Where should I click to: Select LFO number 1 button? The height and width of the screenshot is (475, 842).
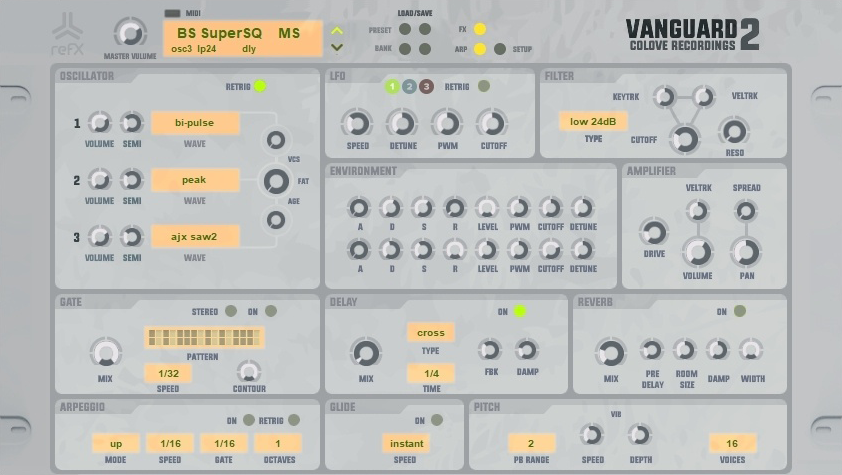pos(392,86)
